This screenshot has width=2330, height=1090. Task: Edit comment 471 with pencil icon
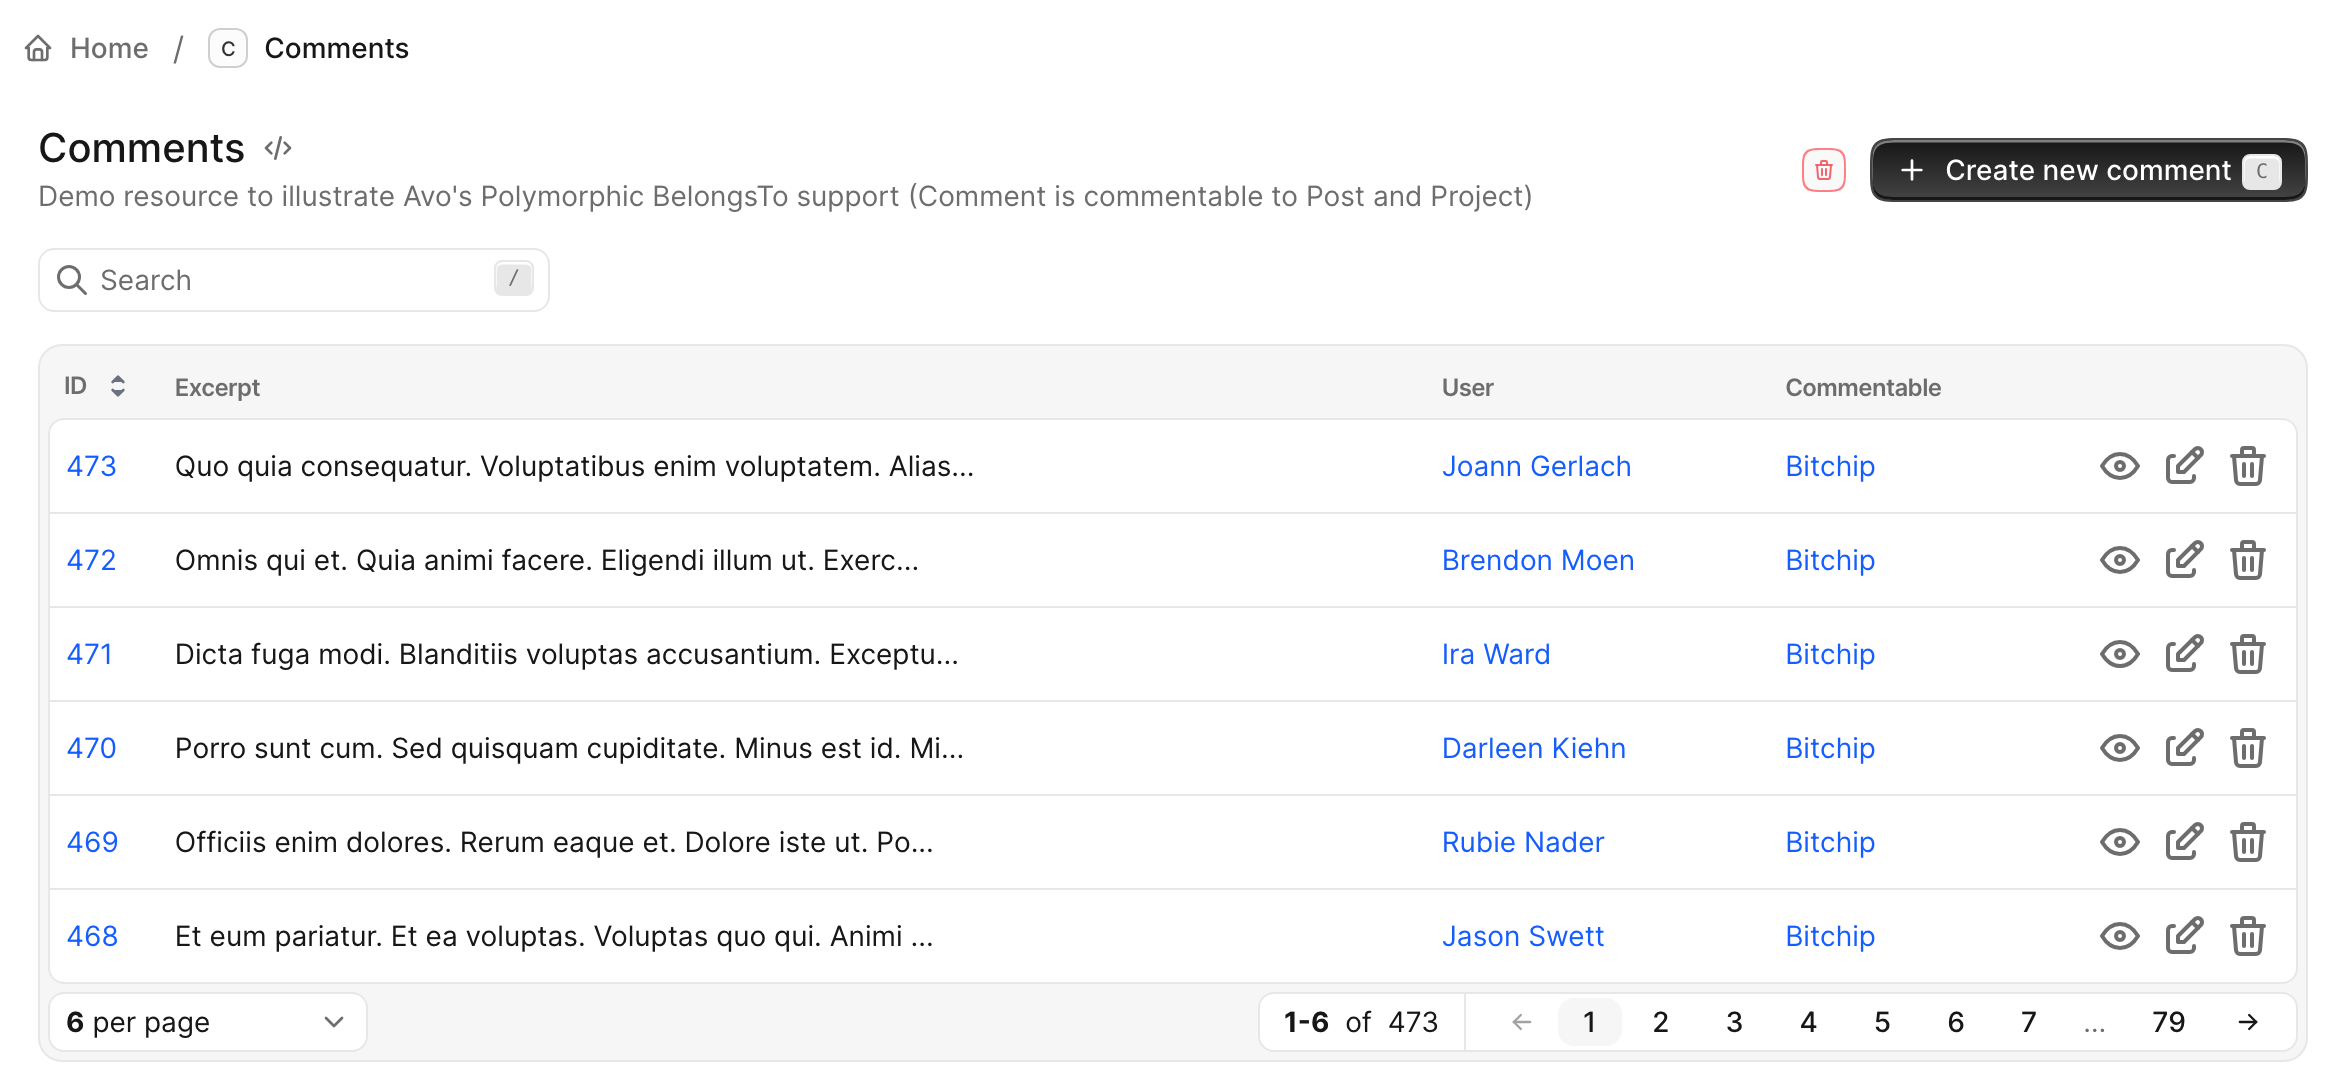(2184, 654)
